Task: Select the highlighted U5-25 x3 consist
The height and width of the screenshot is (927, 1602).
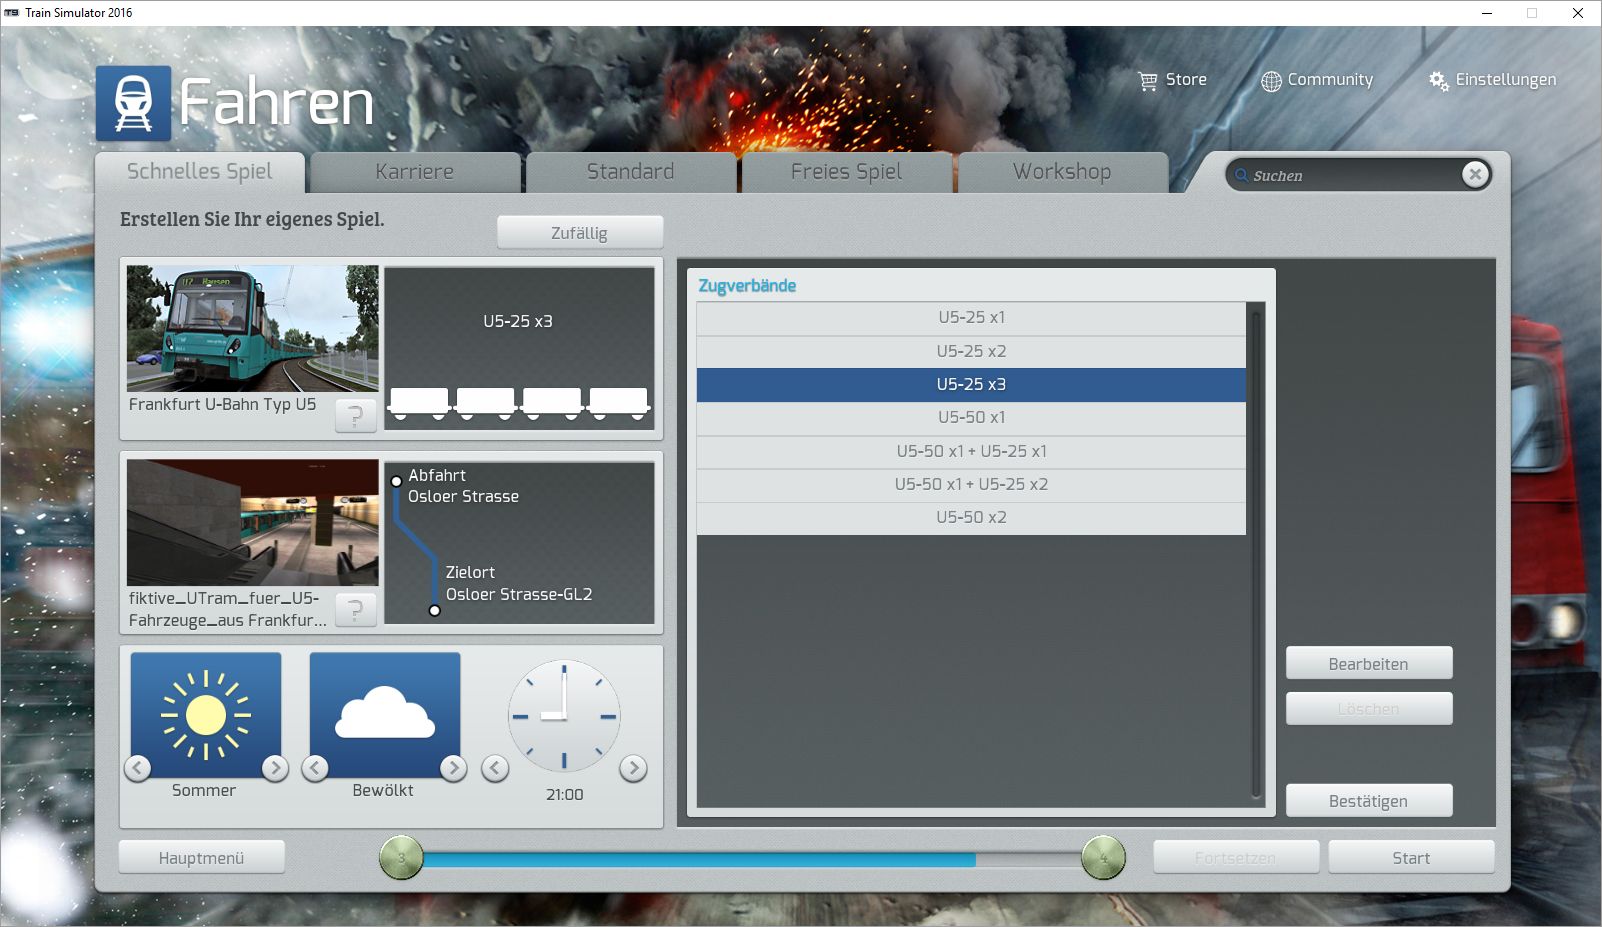Action: point(971,385)
